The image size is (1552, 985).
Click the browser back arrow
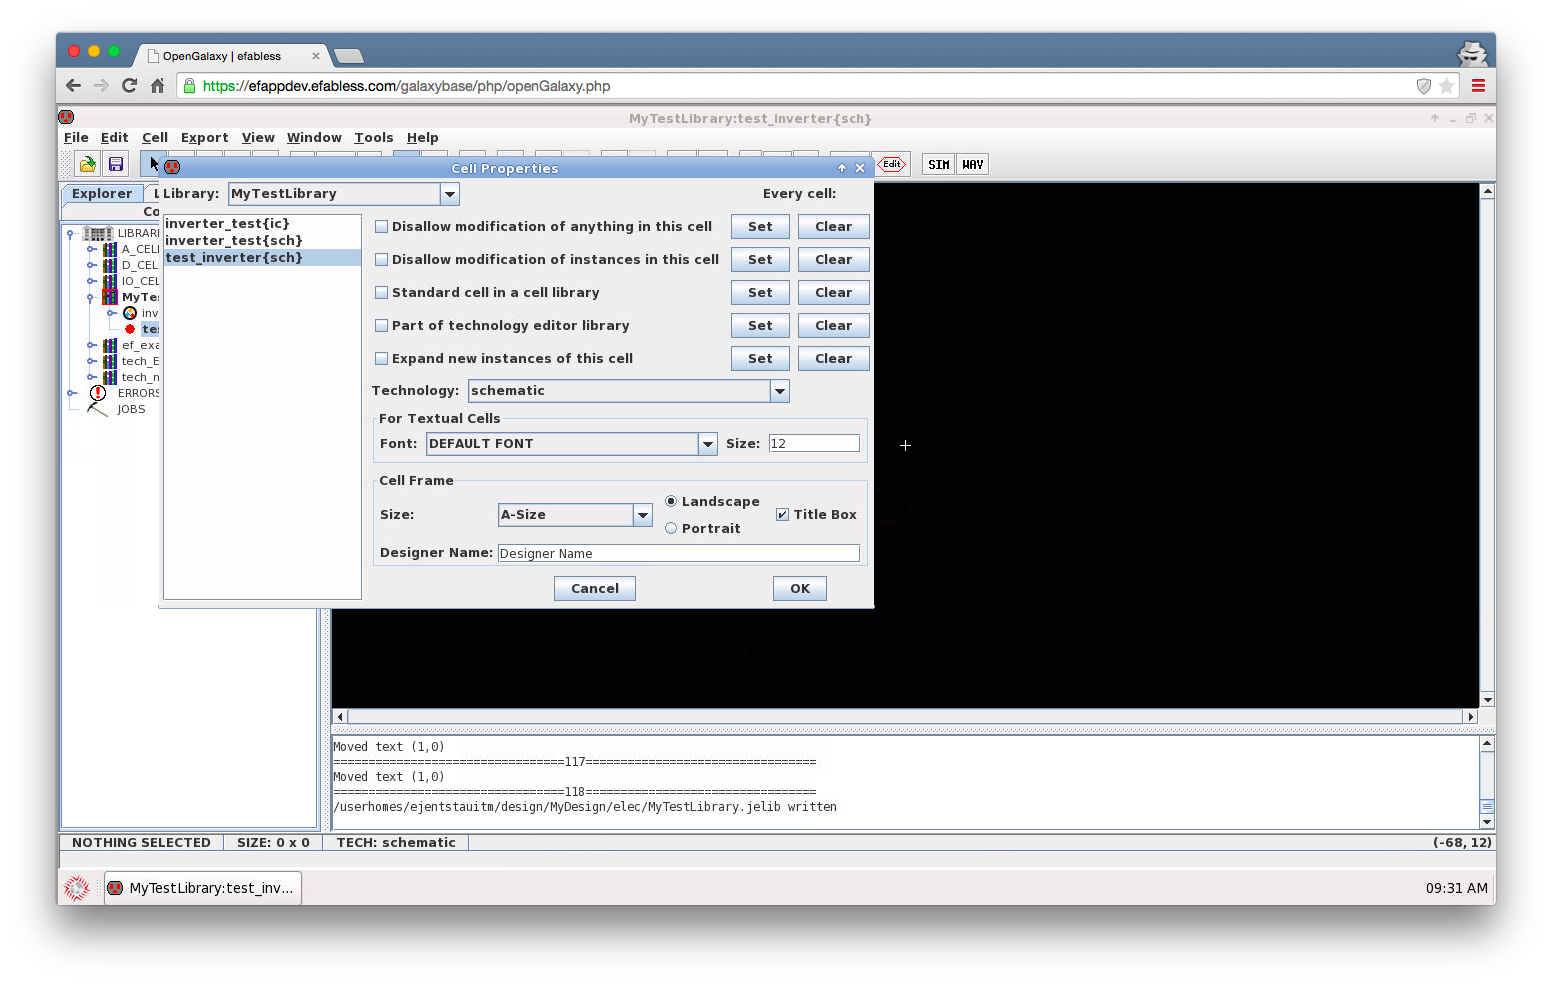pos(73,86)
